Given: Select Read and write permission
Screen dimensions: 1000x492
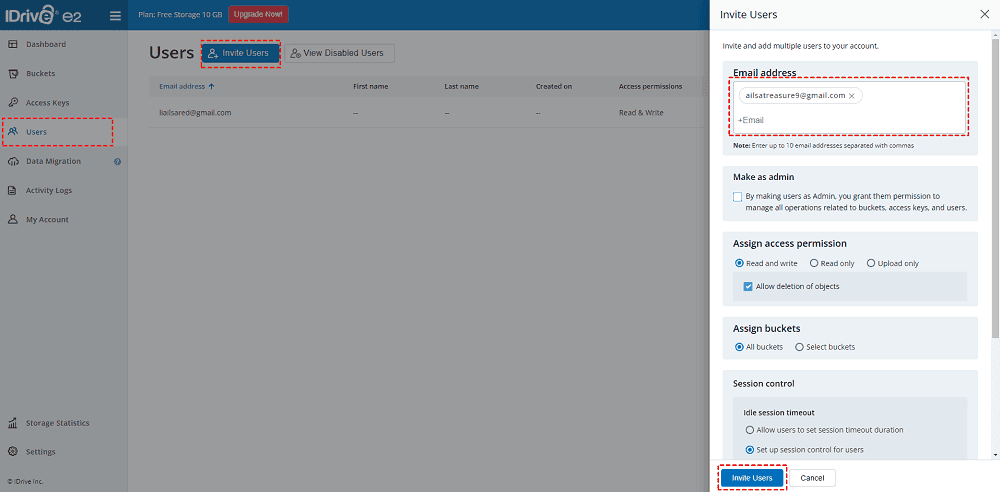Looking at the screenshot, I should (740, 263).
